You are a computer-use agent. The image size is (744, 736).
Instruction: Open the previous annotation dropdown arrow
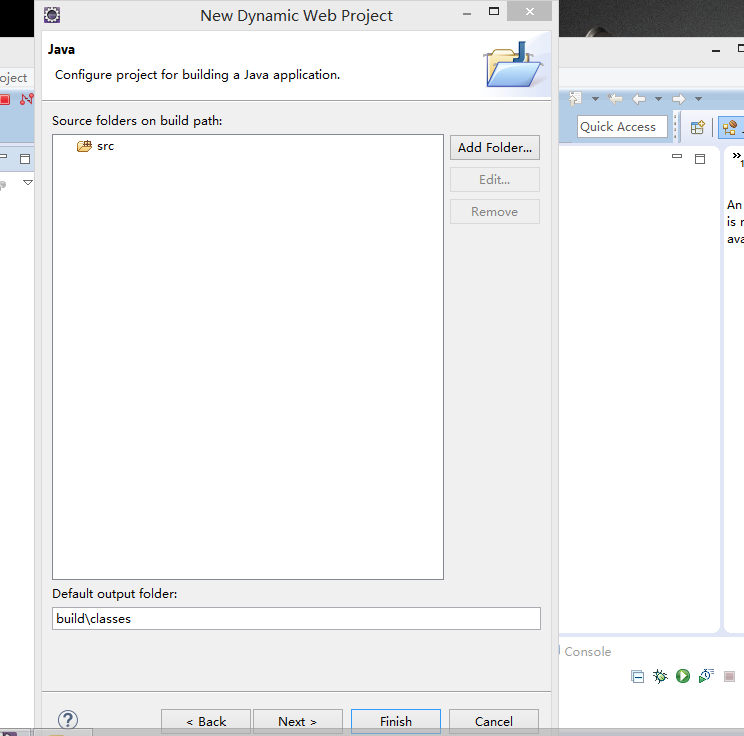click(595, 99)
